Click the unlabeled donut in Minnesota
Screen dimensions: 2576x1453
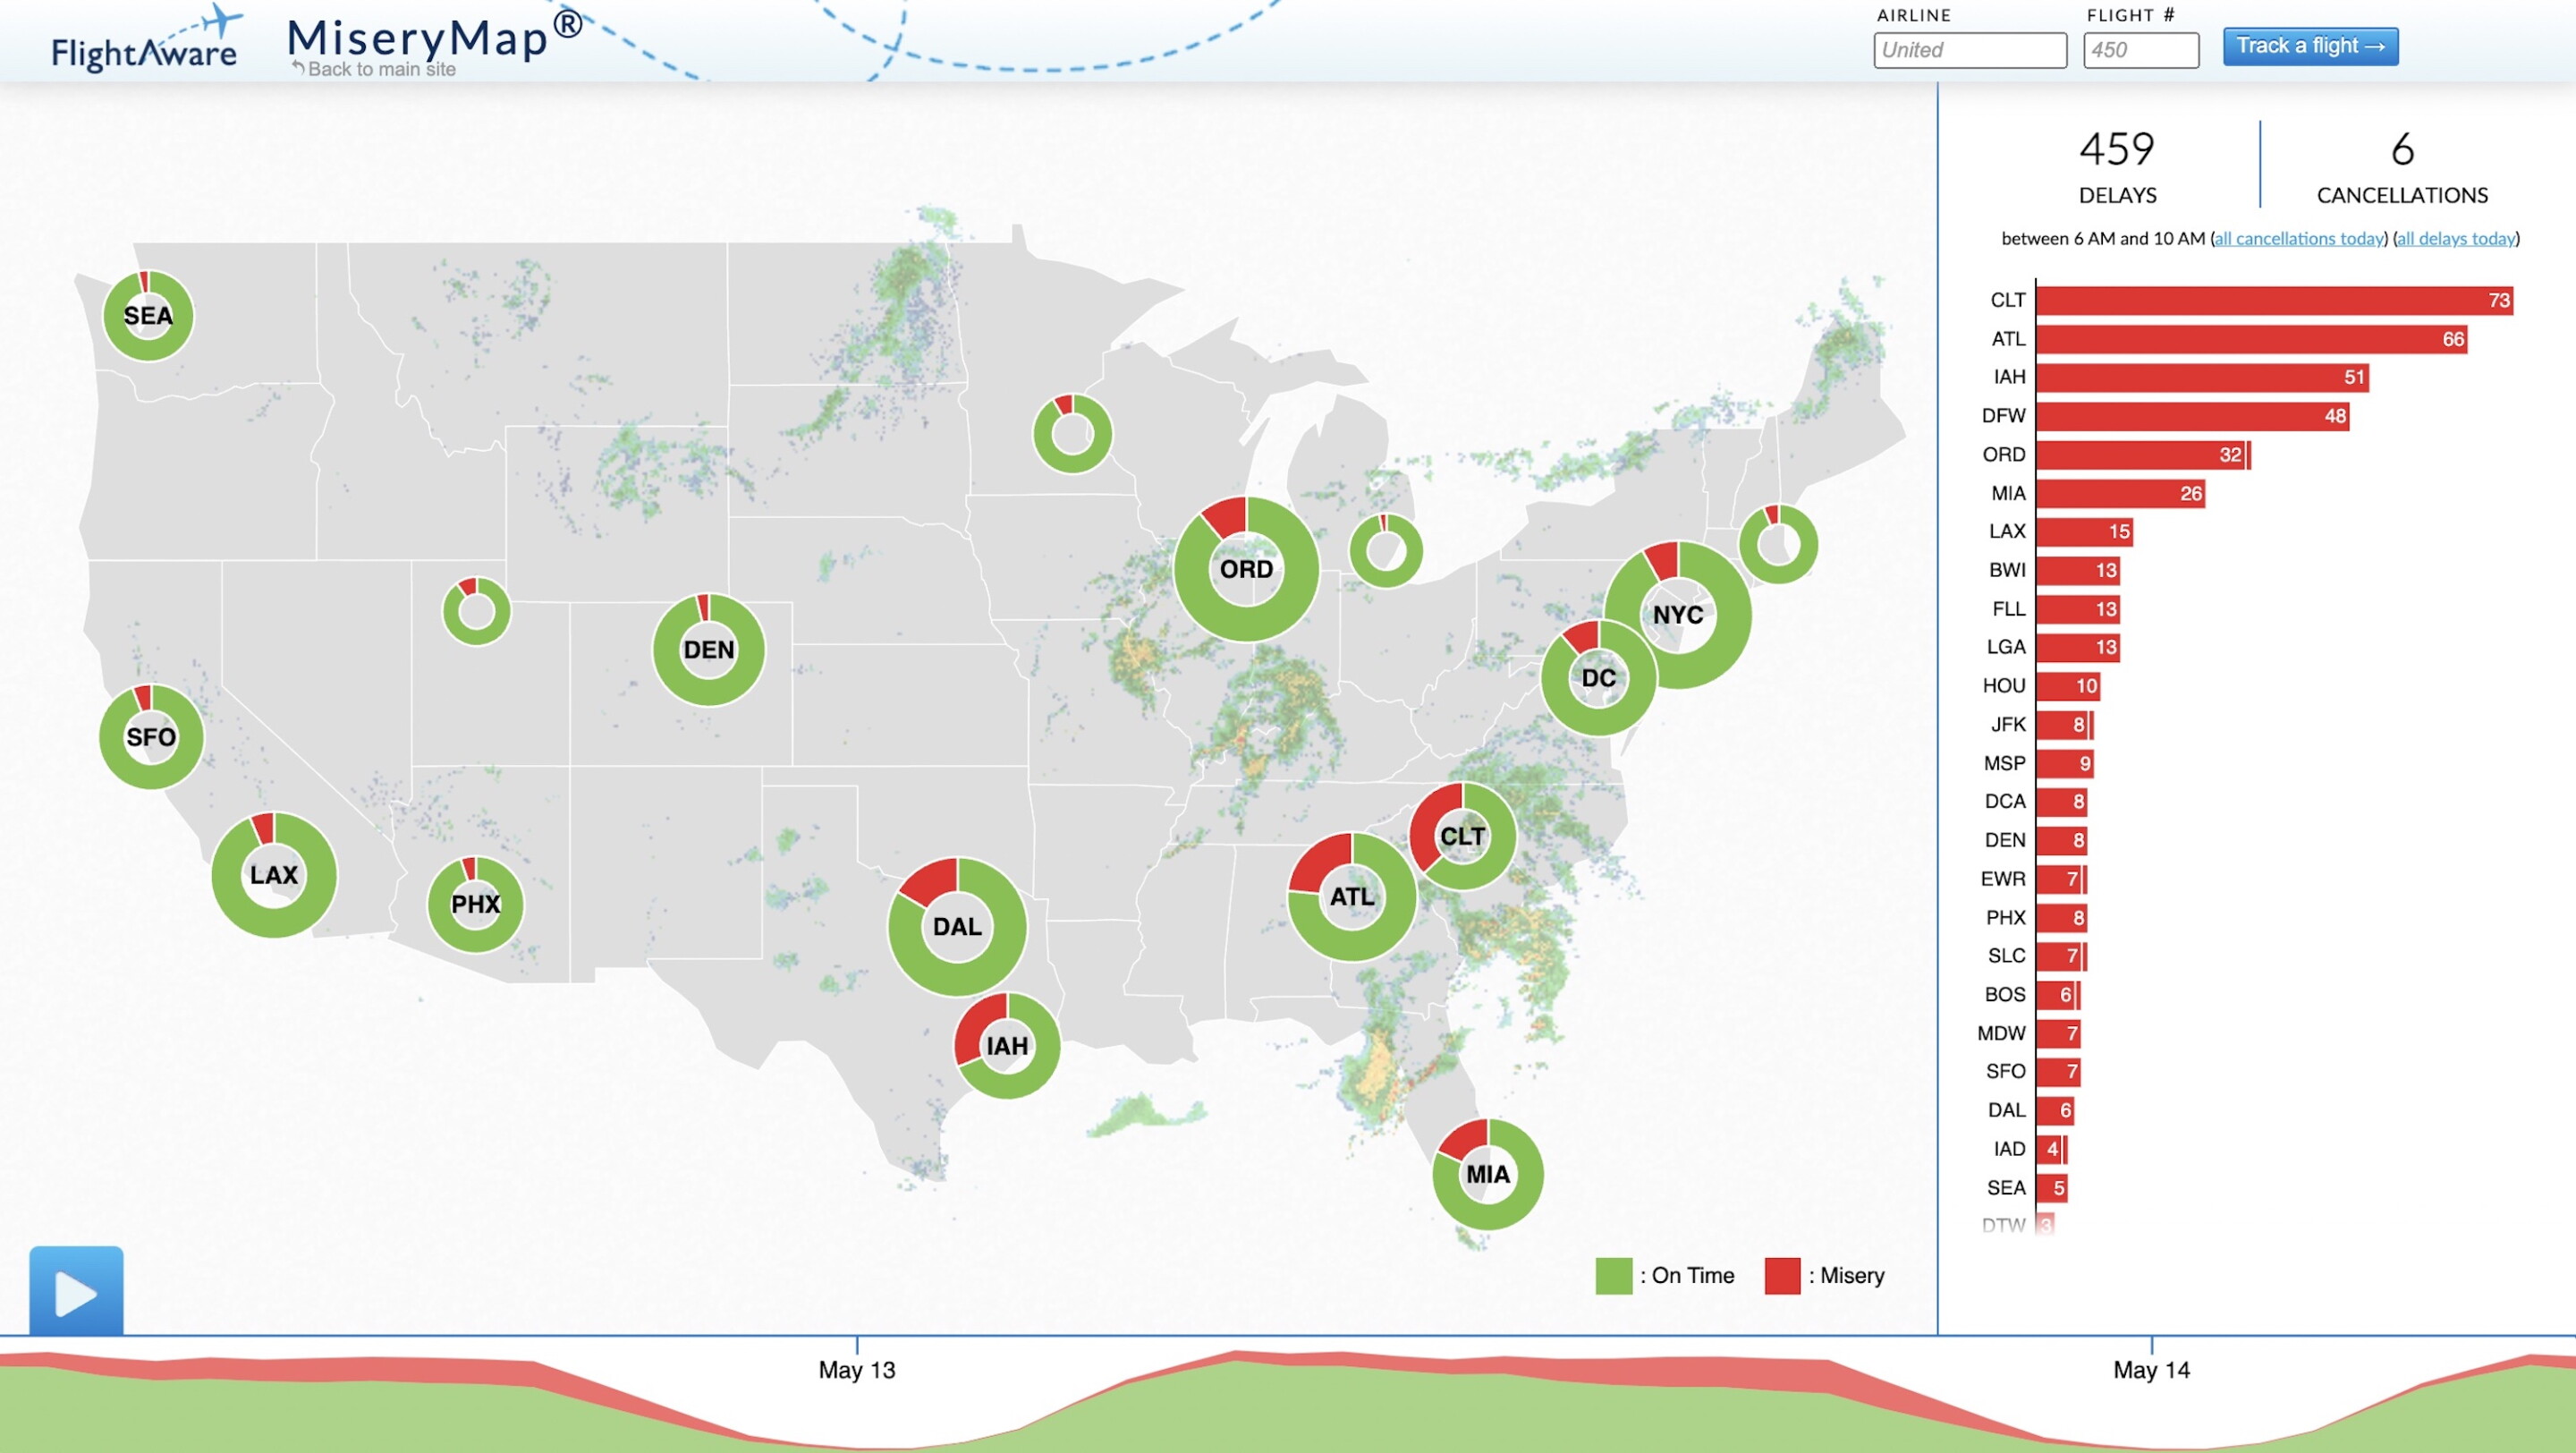tap(1072, 434)
